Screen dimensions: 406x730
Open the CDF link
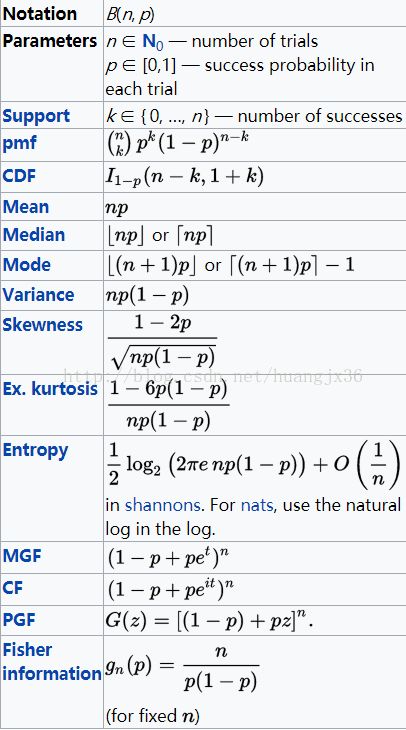pos(19,176)
